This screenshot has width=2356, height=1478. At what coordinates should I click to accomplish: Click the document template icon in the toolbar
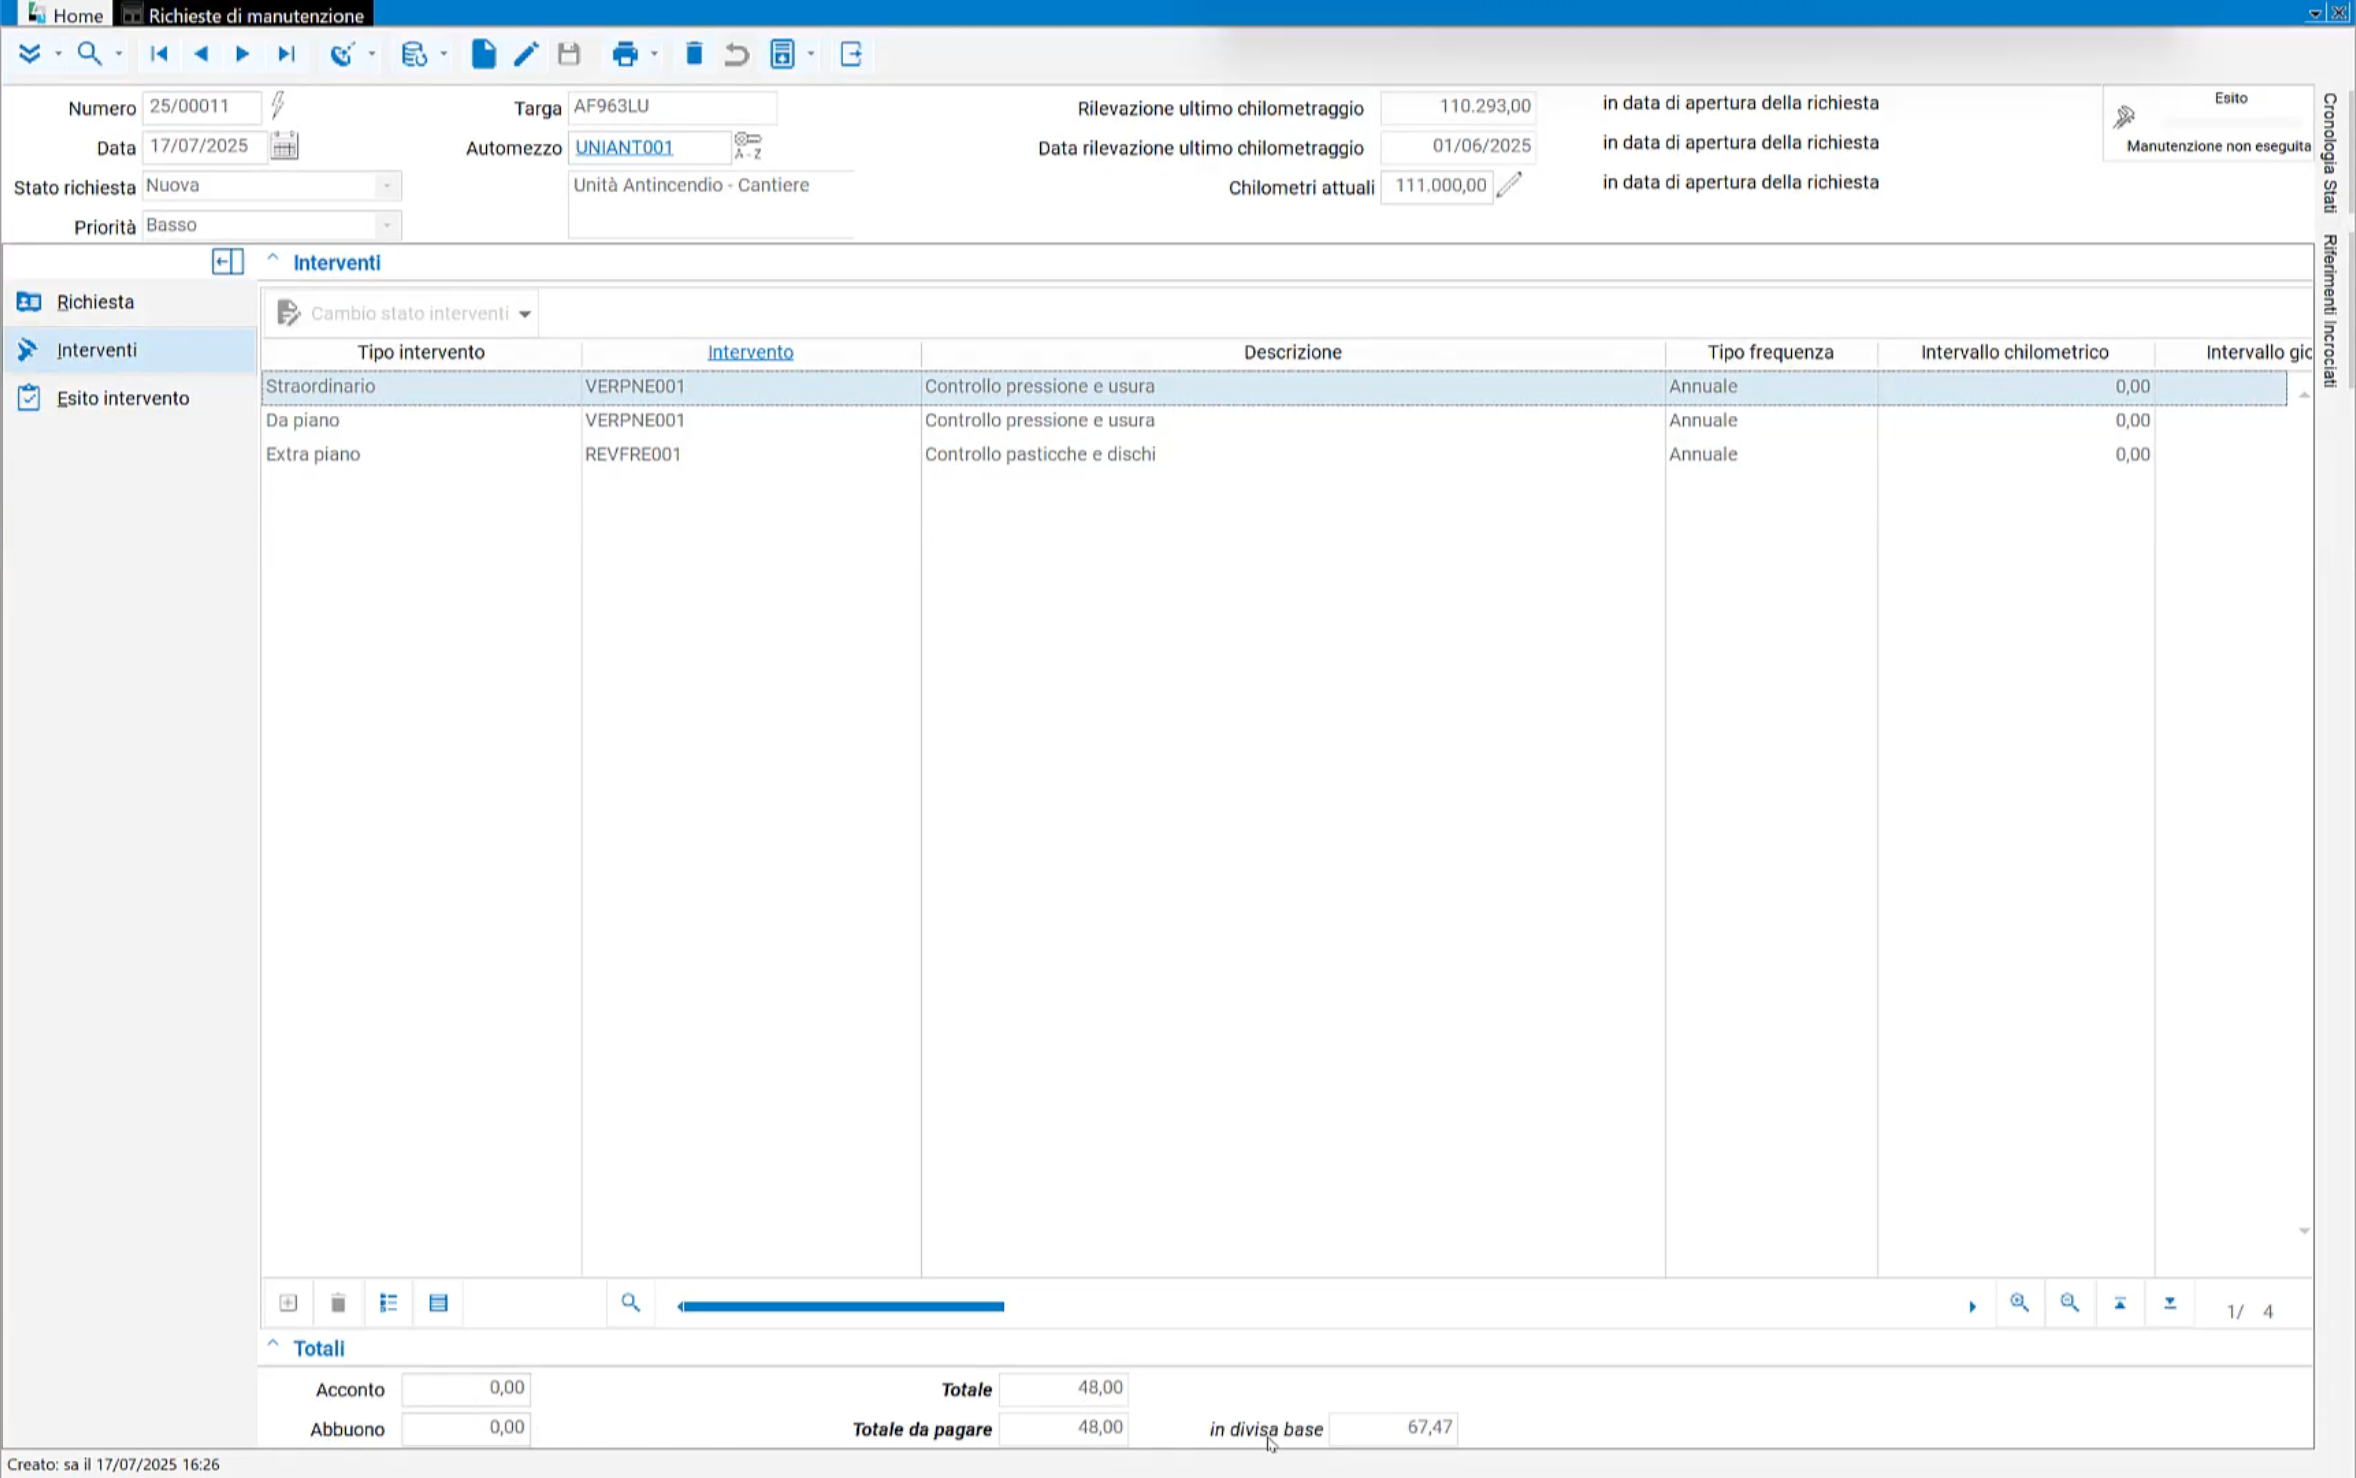[x=782, y=54]
